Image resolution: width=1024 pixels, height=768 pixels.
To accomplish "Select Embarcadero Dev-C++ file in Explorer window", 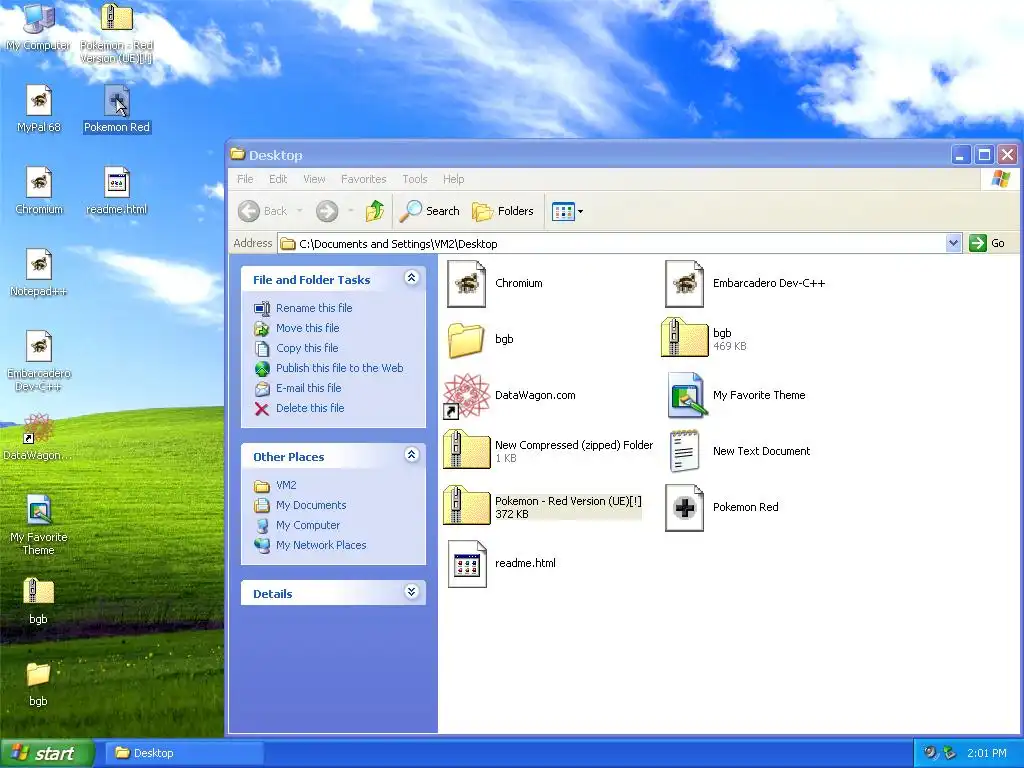I will 744,283.
